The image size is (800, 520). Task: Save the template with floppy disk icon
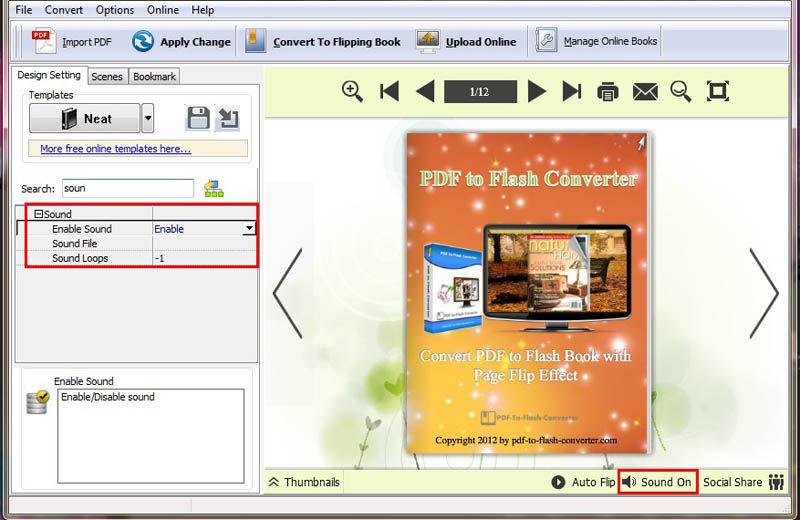[198, 118]
